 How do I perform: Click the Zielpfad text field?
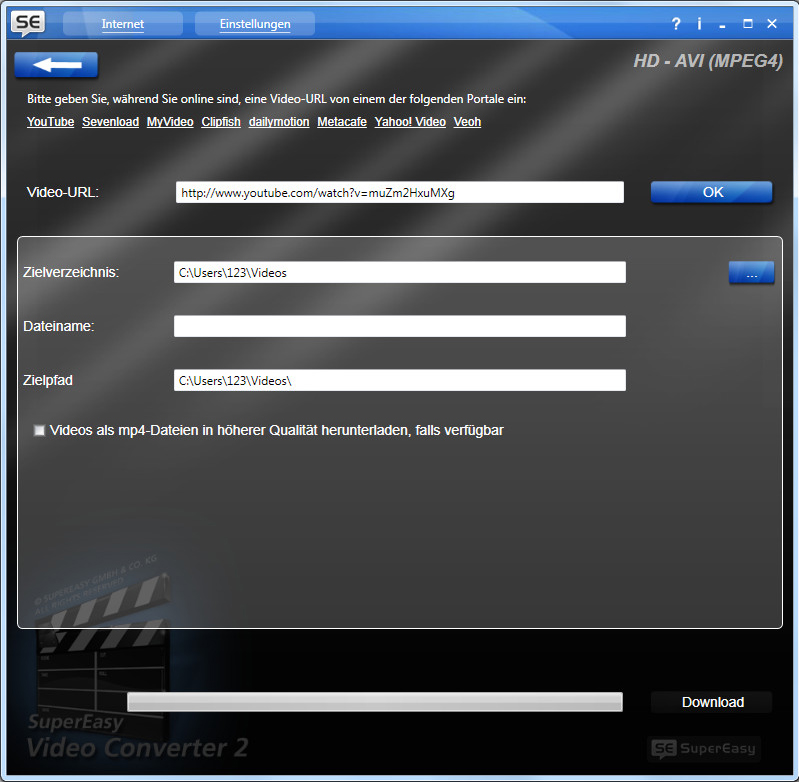pos(400,380)
